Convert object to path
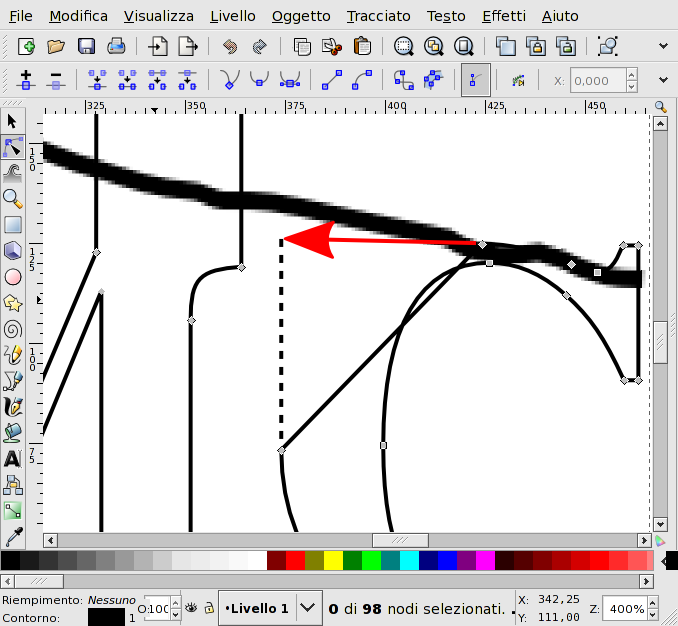The height and width of the screenshot is (626, 678). coord(403,80)
